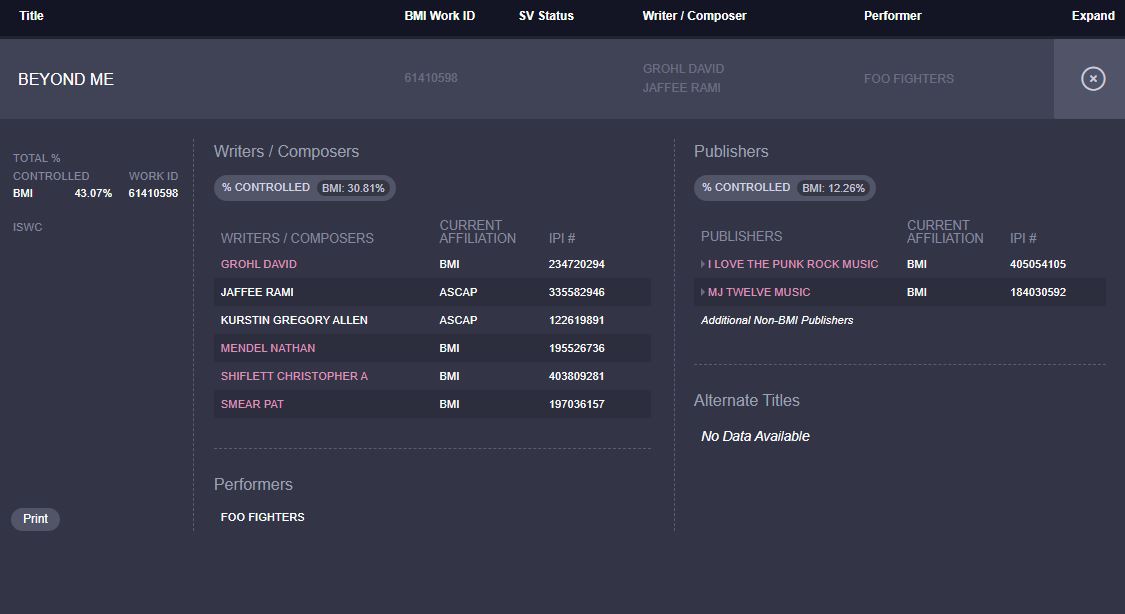Open writer SMEAR PAT link

pyautogui.click(x=252, y=404)
